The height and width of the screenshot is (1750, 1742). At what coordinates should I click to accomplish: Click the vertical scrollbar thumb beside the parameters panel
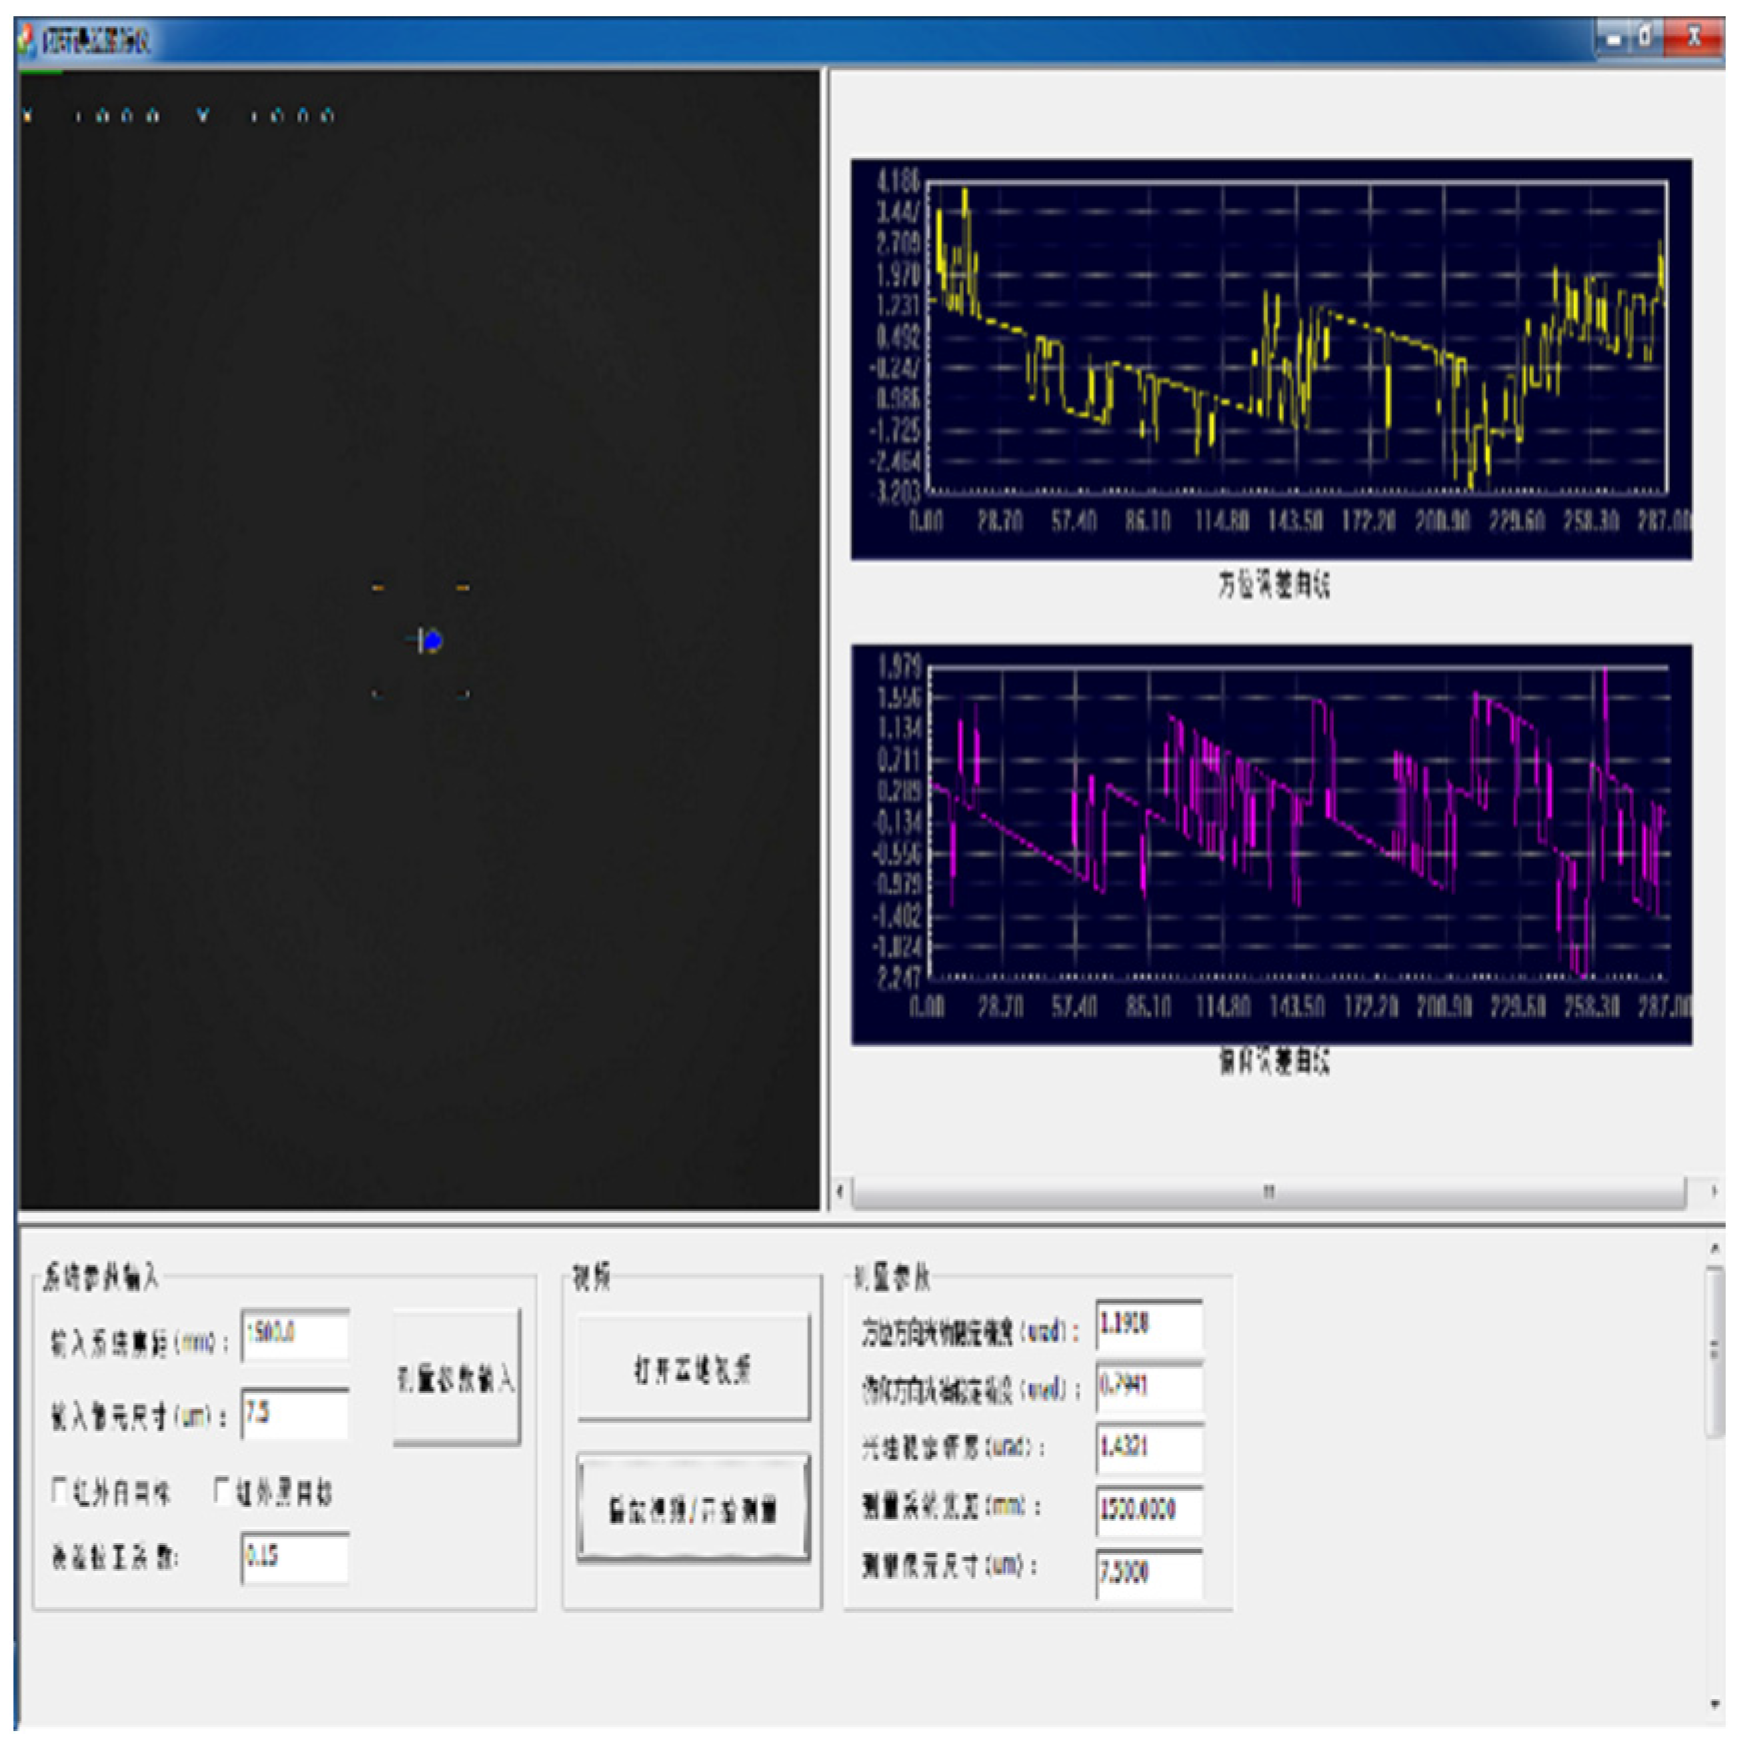point(1714,1350)
